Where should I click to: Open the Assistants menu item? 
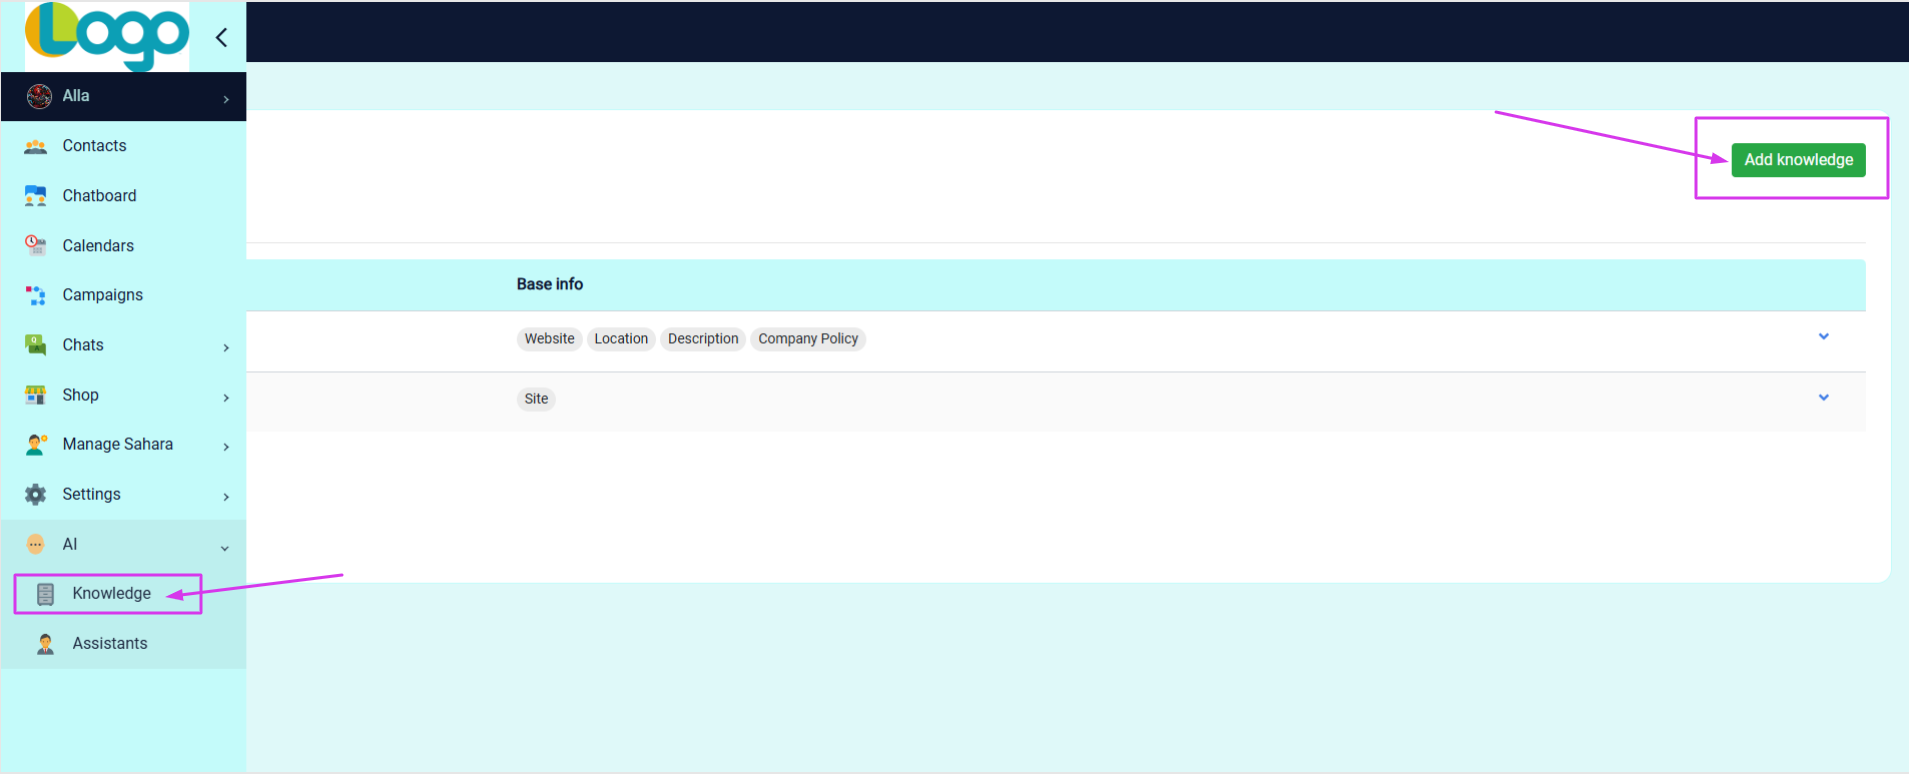tap(110, 644)
